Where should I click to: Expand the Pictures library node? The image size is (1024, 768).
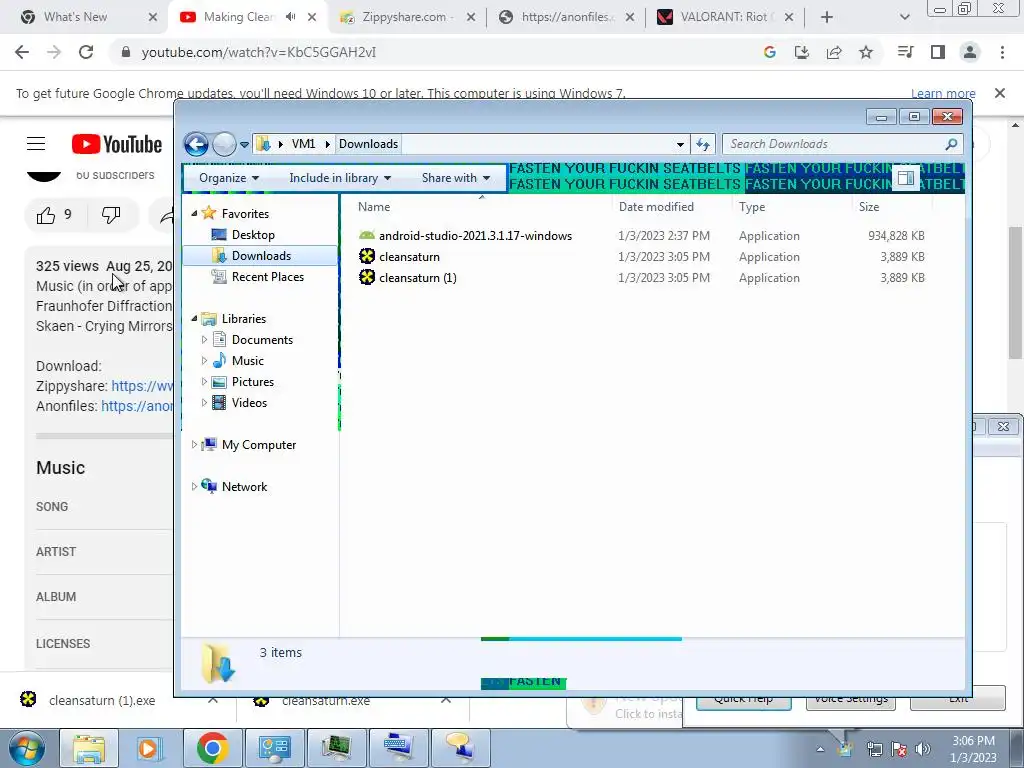[x=204, y=381]
